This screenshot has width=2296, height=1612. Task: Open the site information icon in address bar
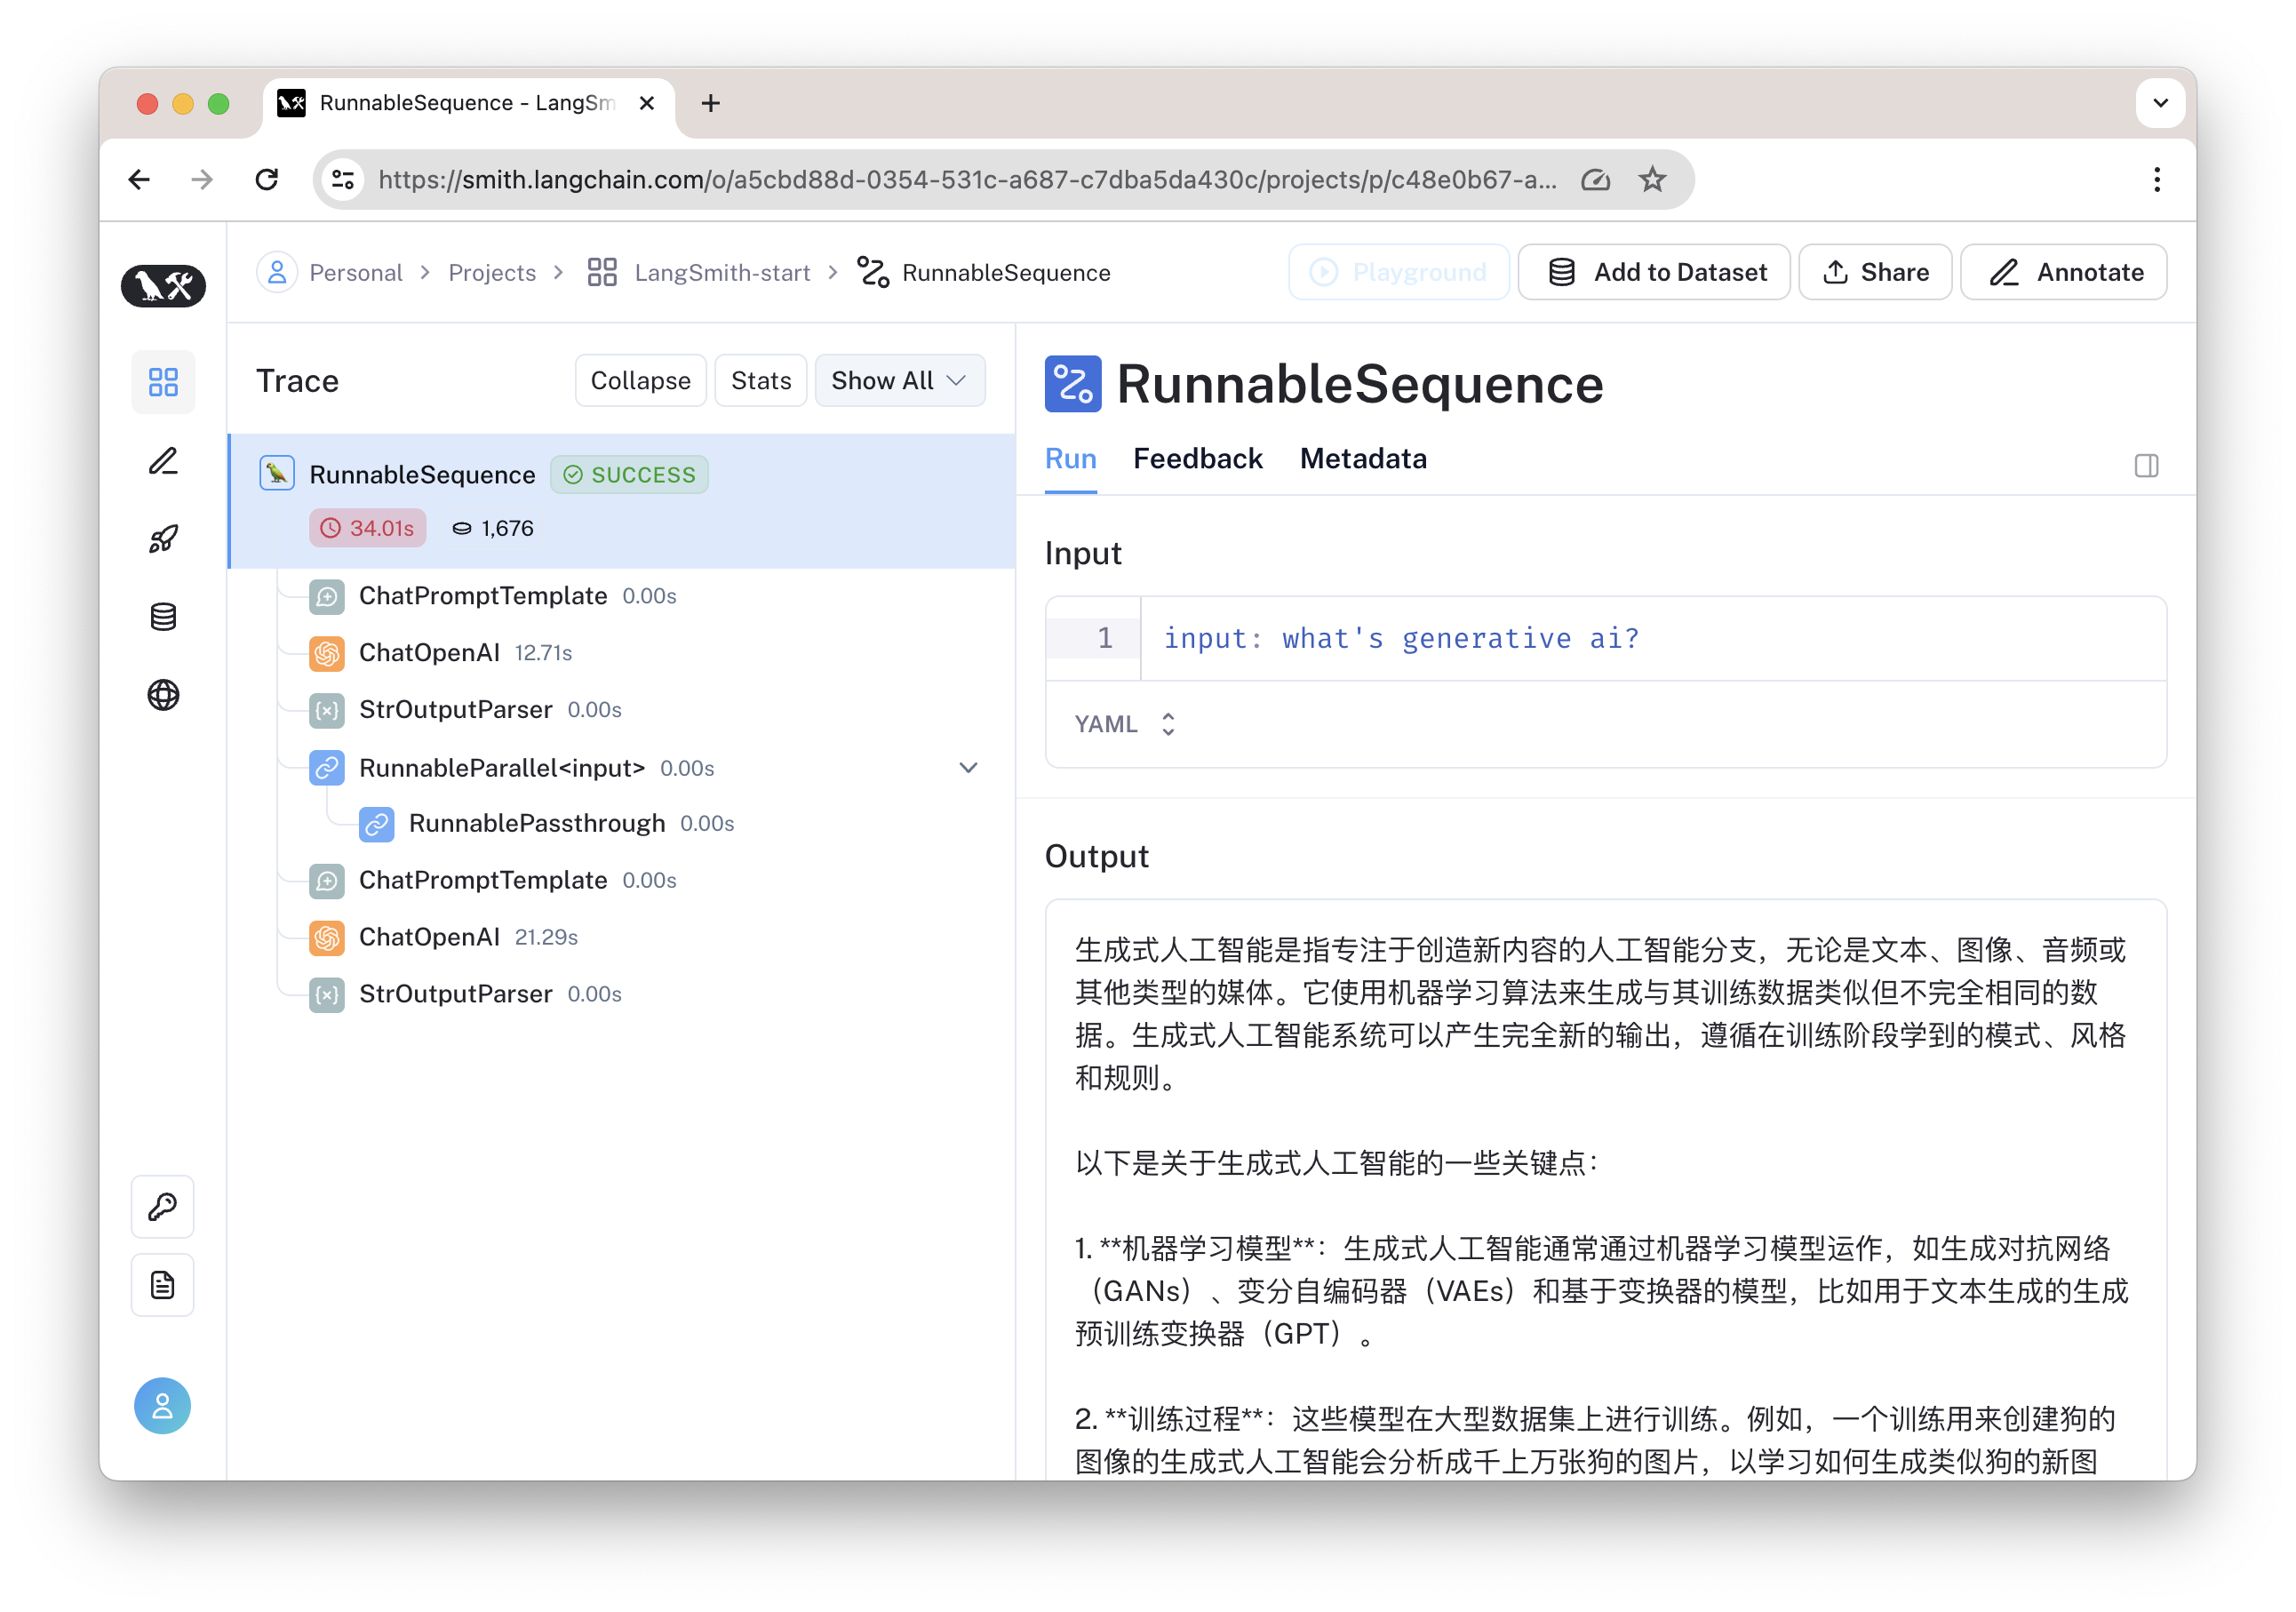[x=343, y=180]
